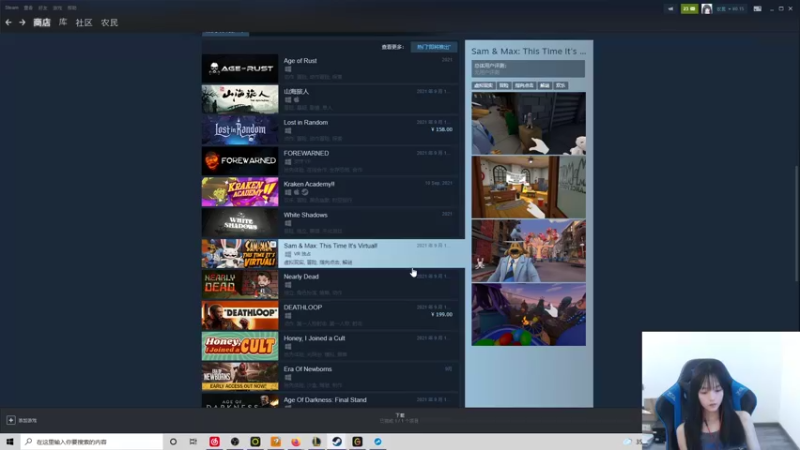This screenshot has width=800, height=450.
Task: Open the red NetEase Cloud Music taskbar icon
Action: click(x=214, y=442)
